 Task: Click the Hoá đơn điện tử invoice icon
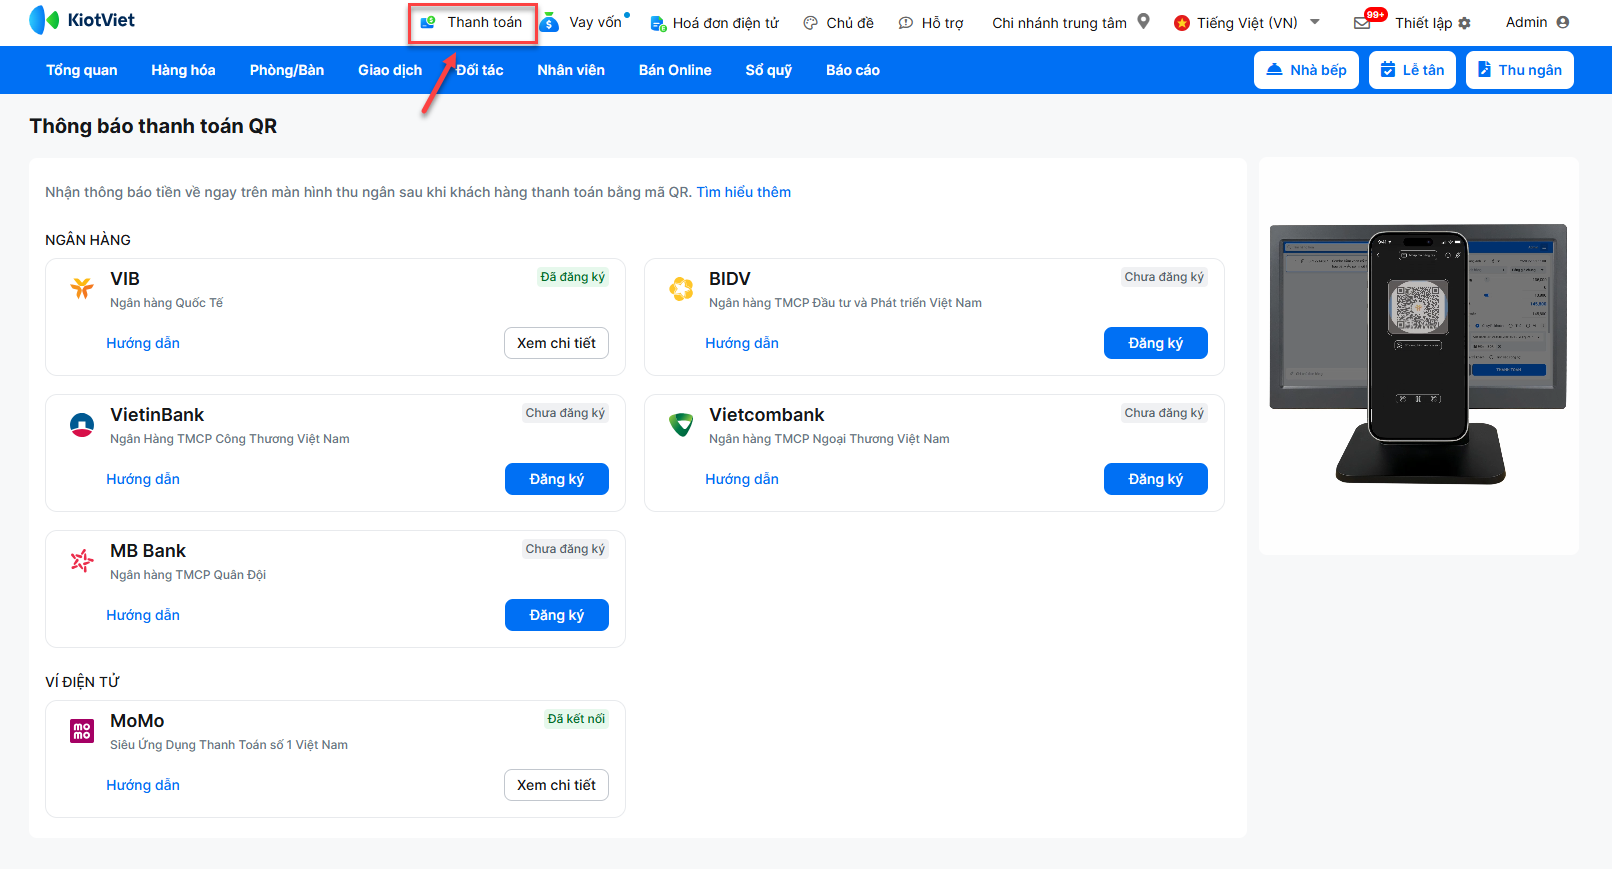pyautogui.click(x=658, y=23)
